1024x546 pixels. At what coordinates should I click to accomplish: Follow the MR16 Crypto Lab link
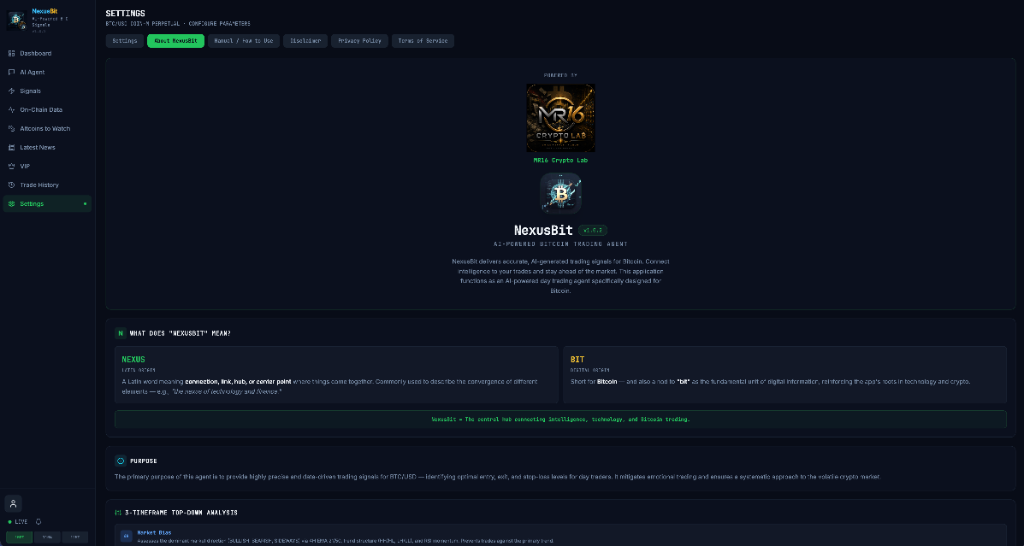[560, 160]
